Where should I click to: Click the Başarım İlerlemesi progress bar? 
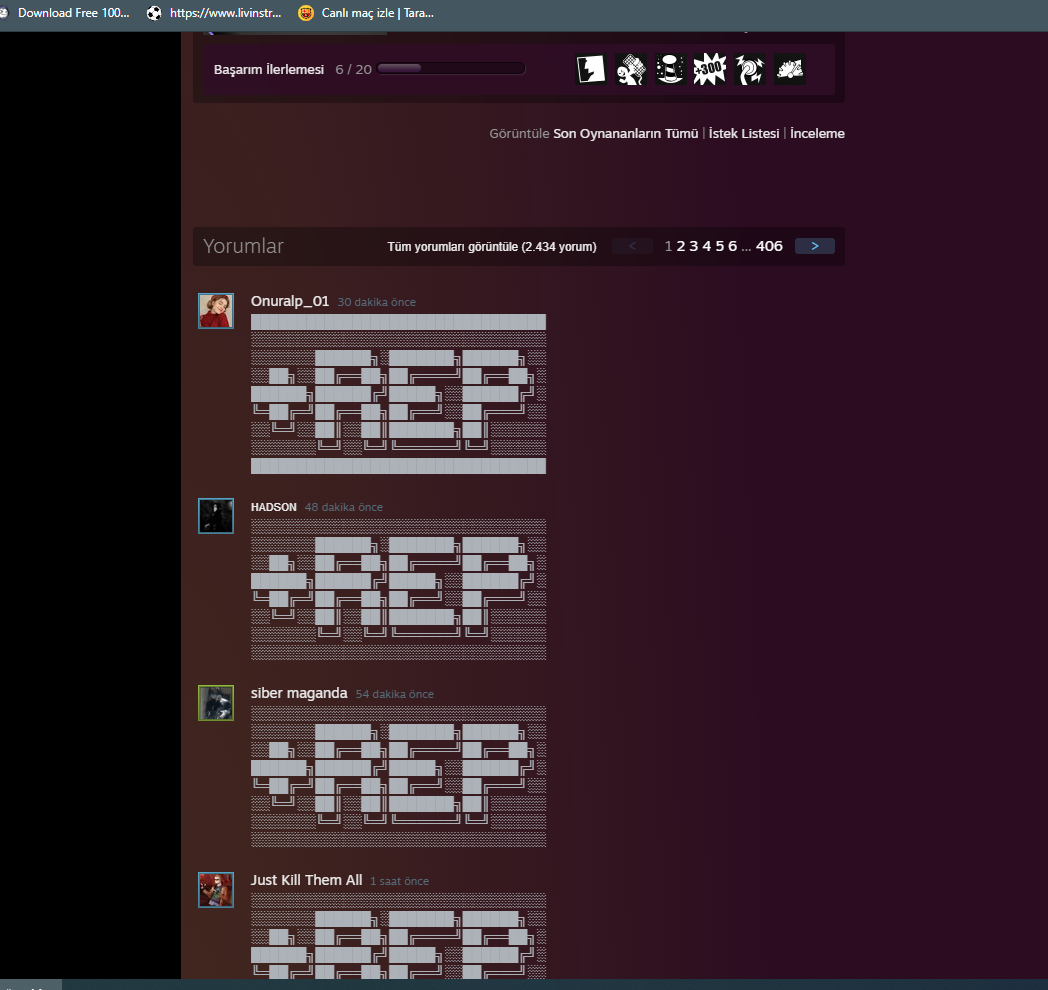tap(450, 68)
